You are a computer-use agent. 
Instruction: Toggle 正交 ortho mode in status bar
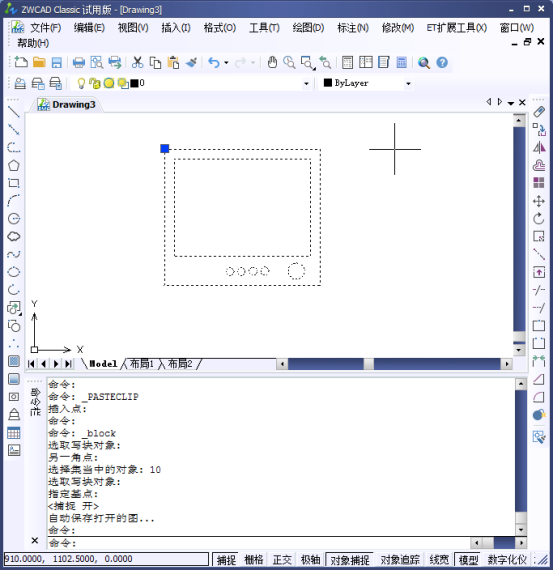282,560
